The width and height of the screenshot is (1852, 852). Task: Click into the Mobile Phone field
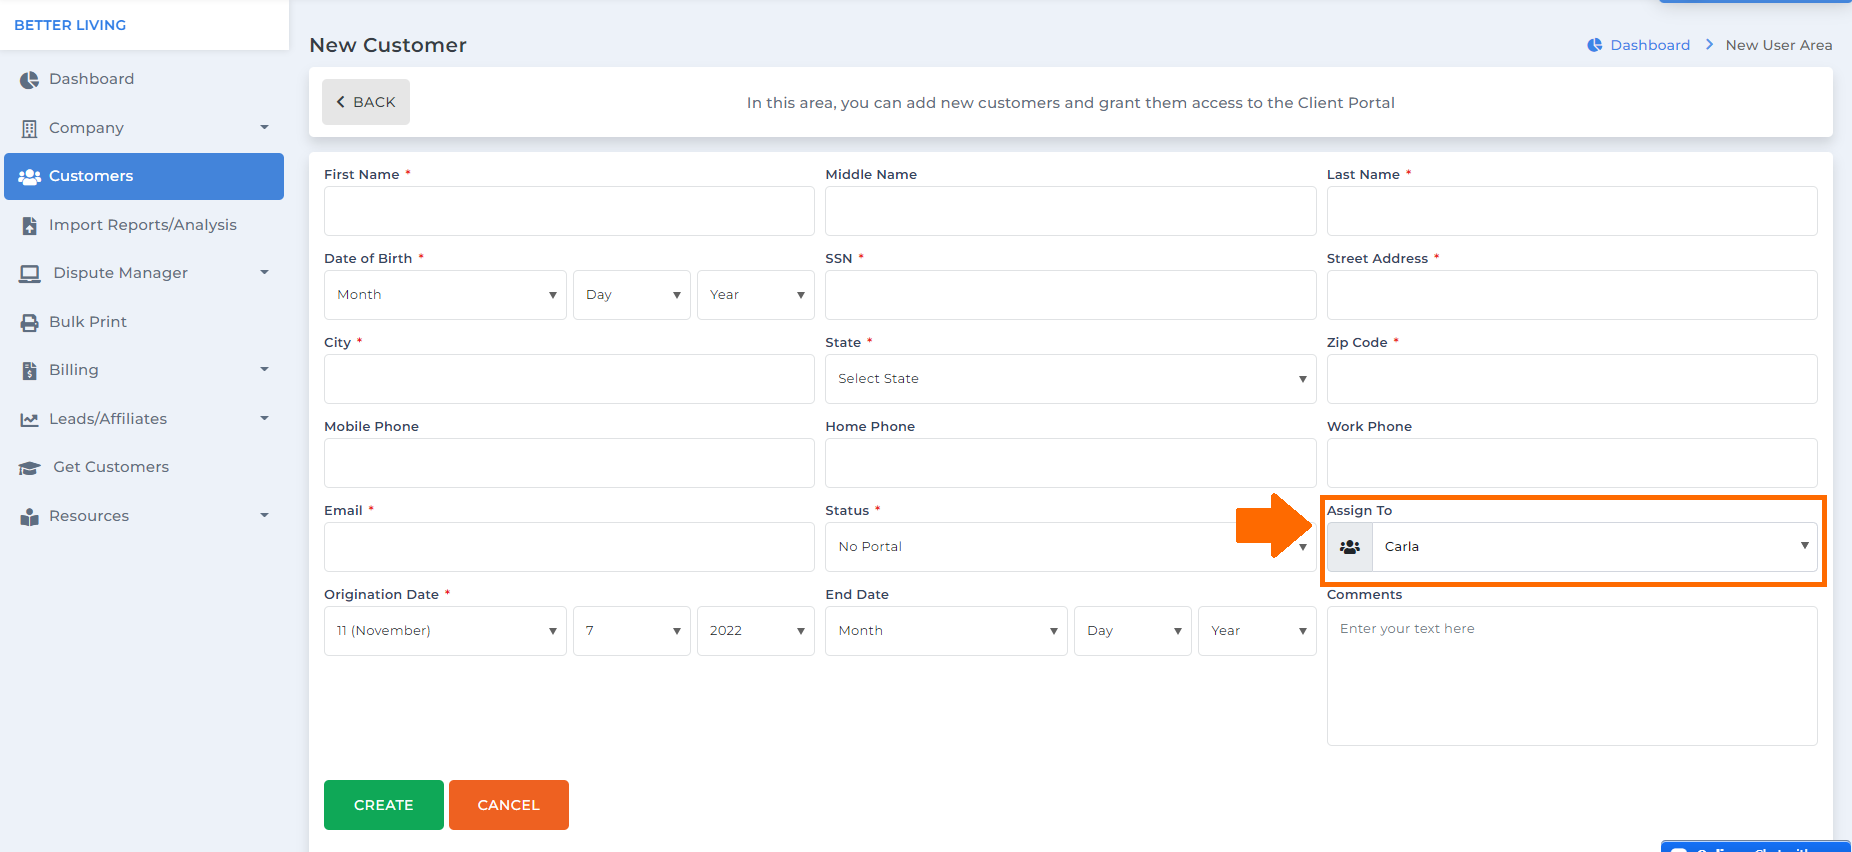point(569,463)
